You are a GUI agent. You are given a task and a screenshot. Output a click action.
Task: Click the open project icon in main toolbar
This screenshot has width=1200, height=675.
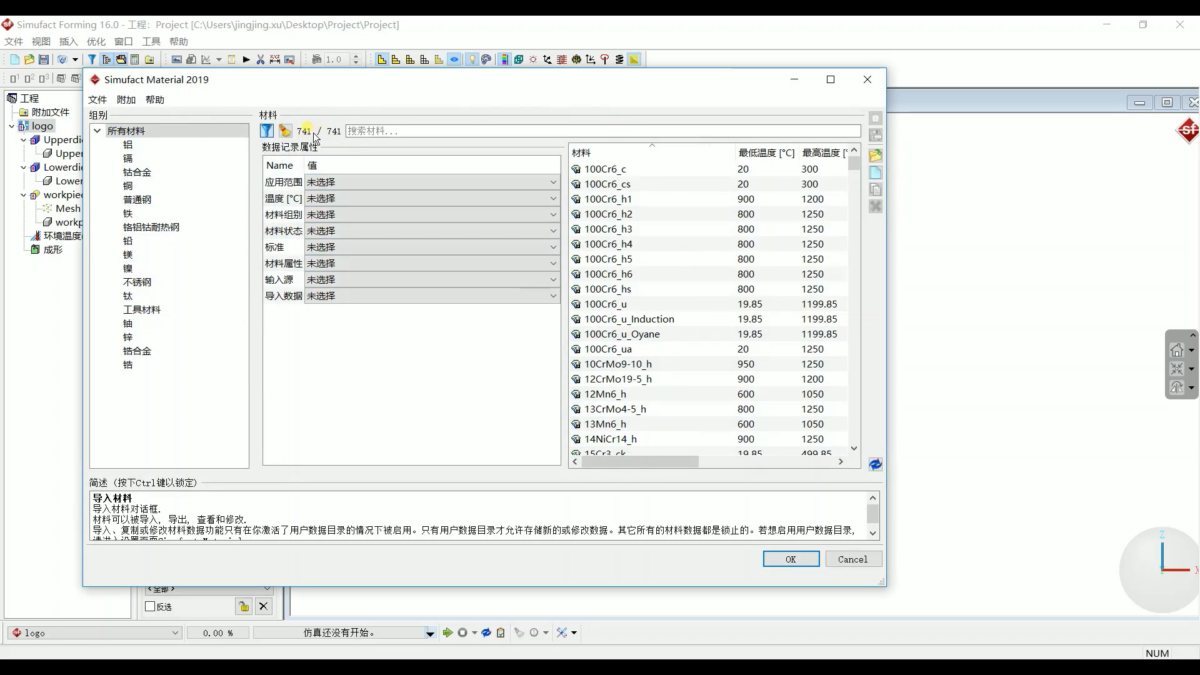29,60
